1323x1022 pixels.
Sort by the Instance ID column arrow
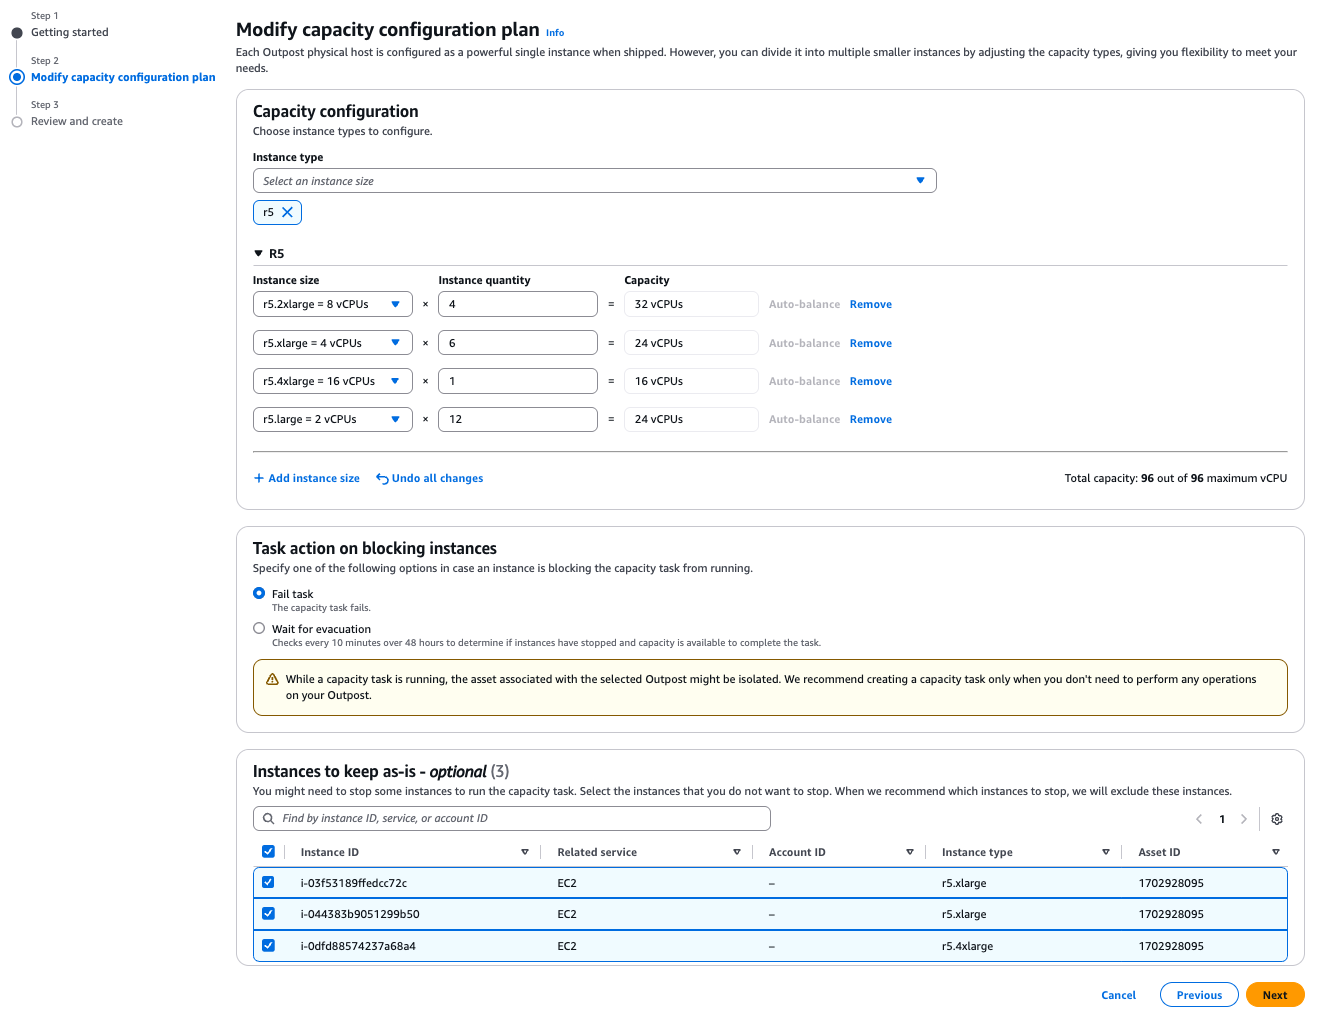pyautogui.click(x=525, y=852)
